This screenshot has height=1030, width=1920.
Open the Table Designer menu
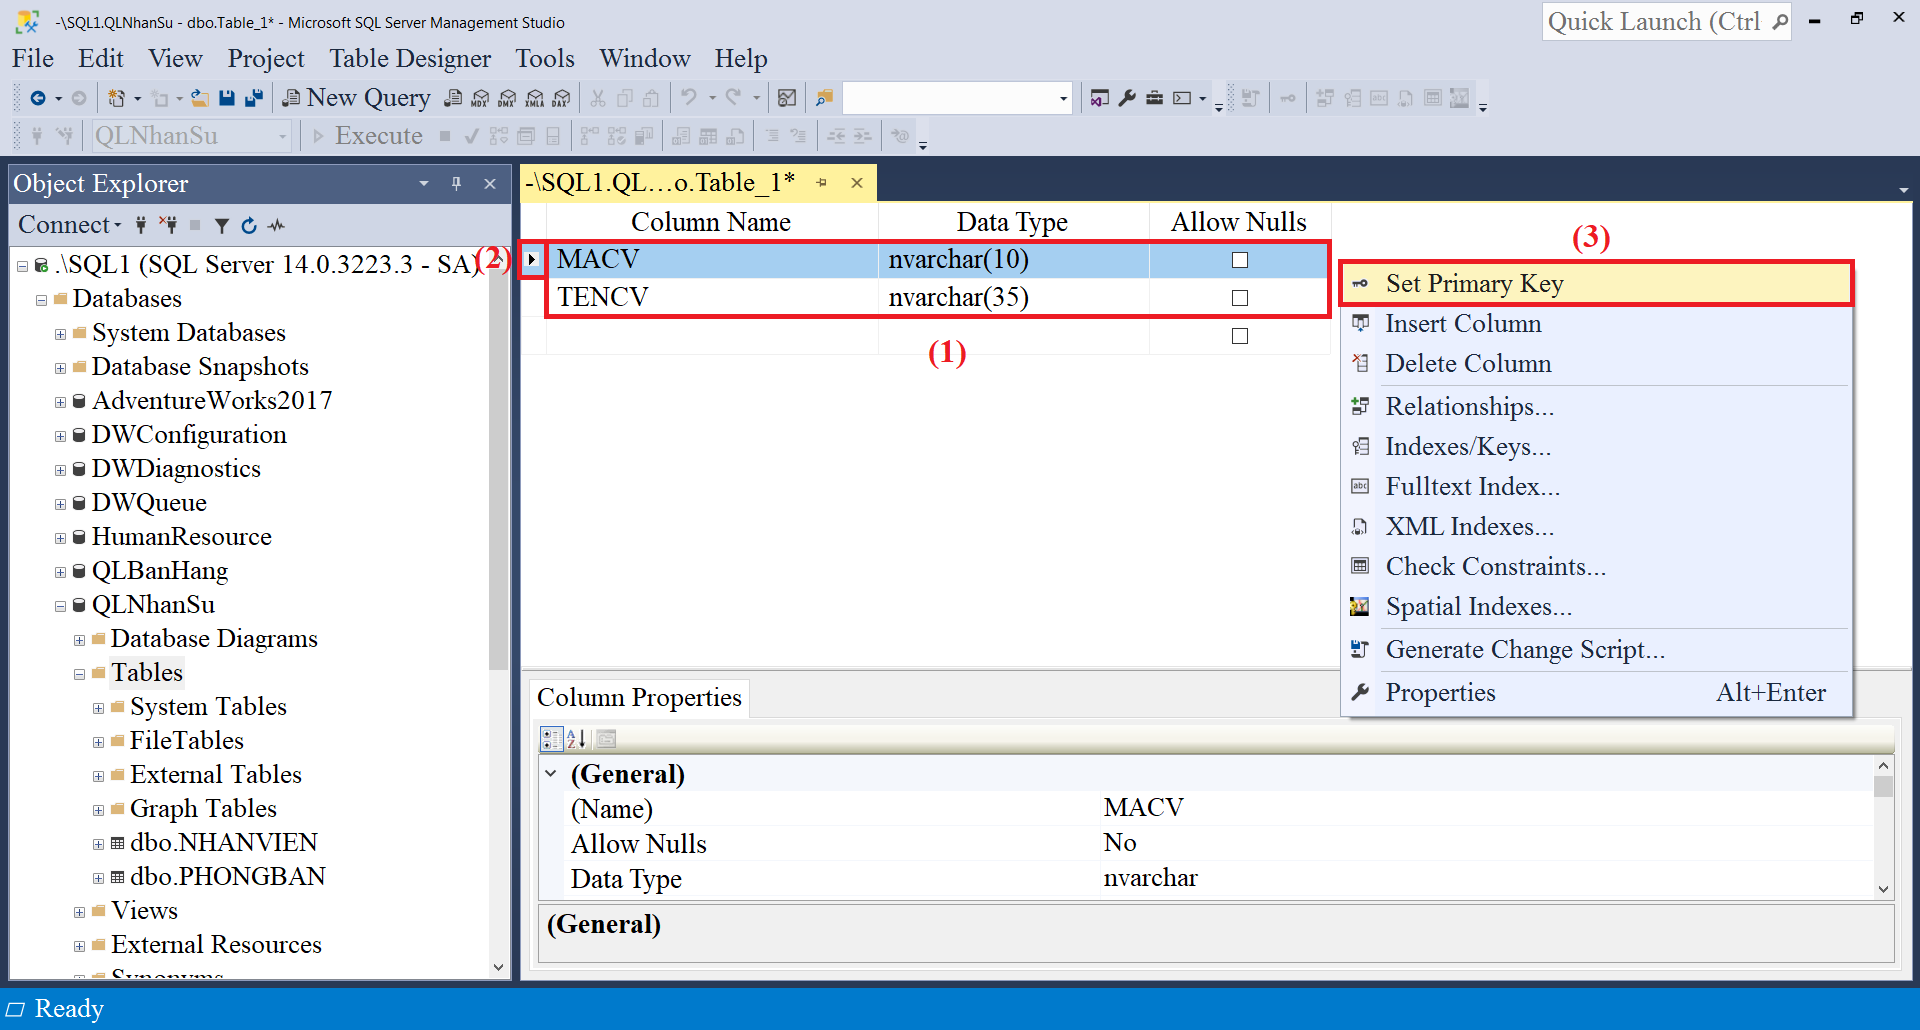click(410, 59)
